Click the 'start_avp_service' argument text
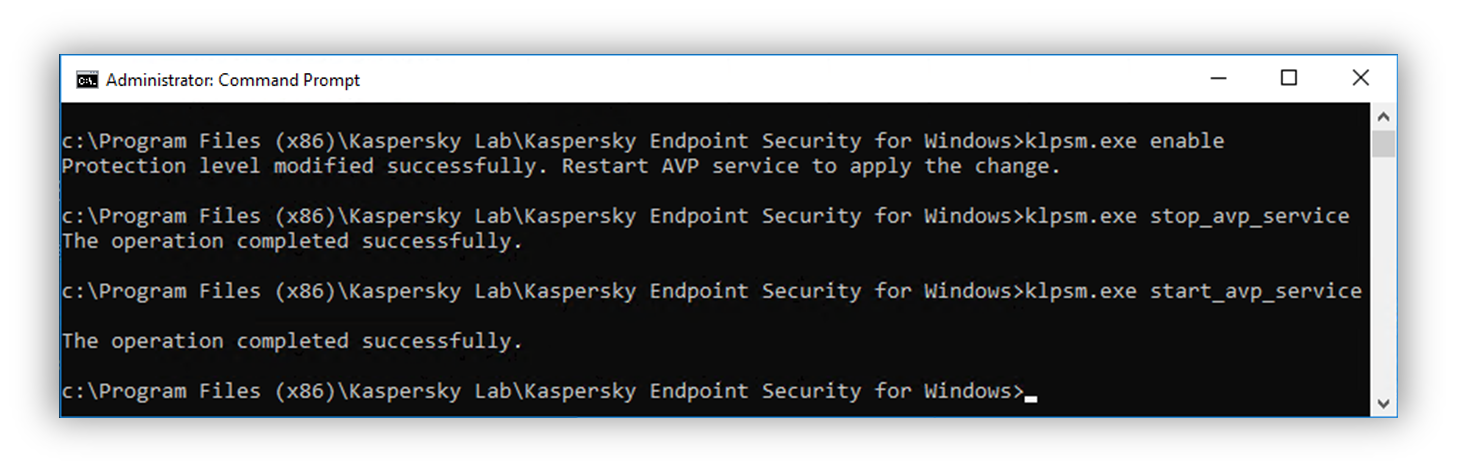The height and width of the screenshot is (472, 1457). [1255, 291]
